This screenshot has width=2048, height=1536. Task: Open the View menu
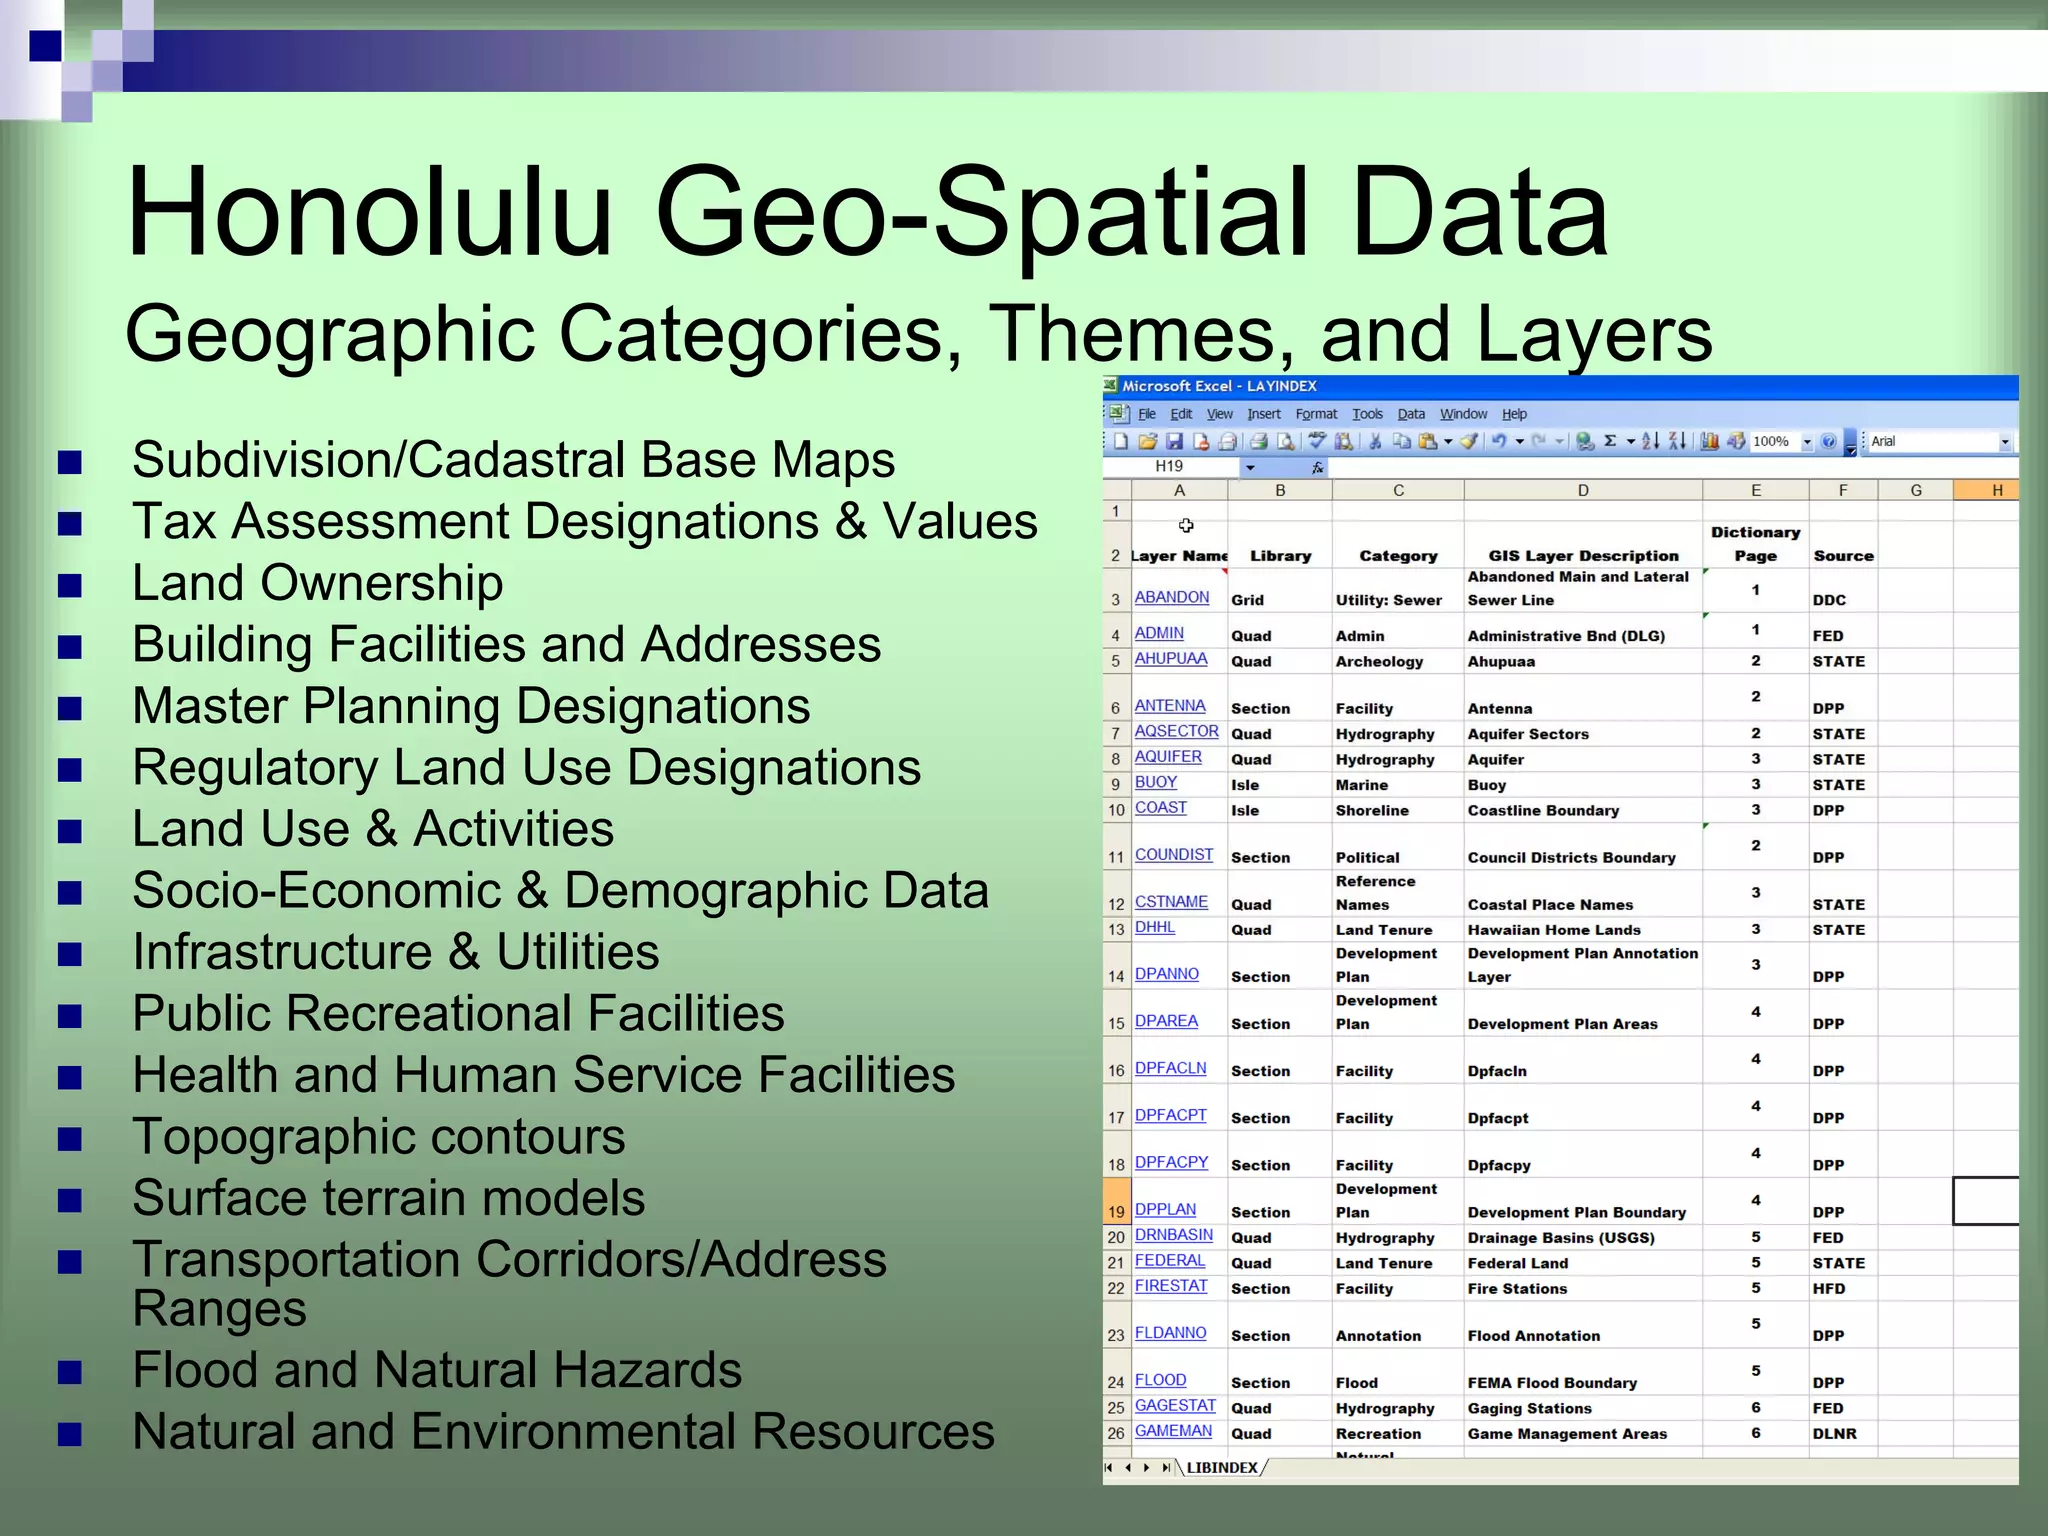click(x=1219, y=414)
